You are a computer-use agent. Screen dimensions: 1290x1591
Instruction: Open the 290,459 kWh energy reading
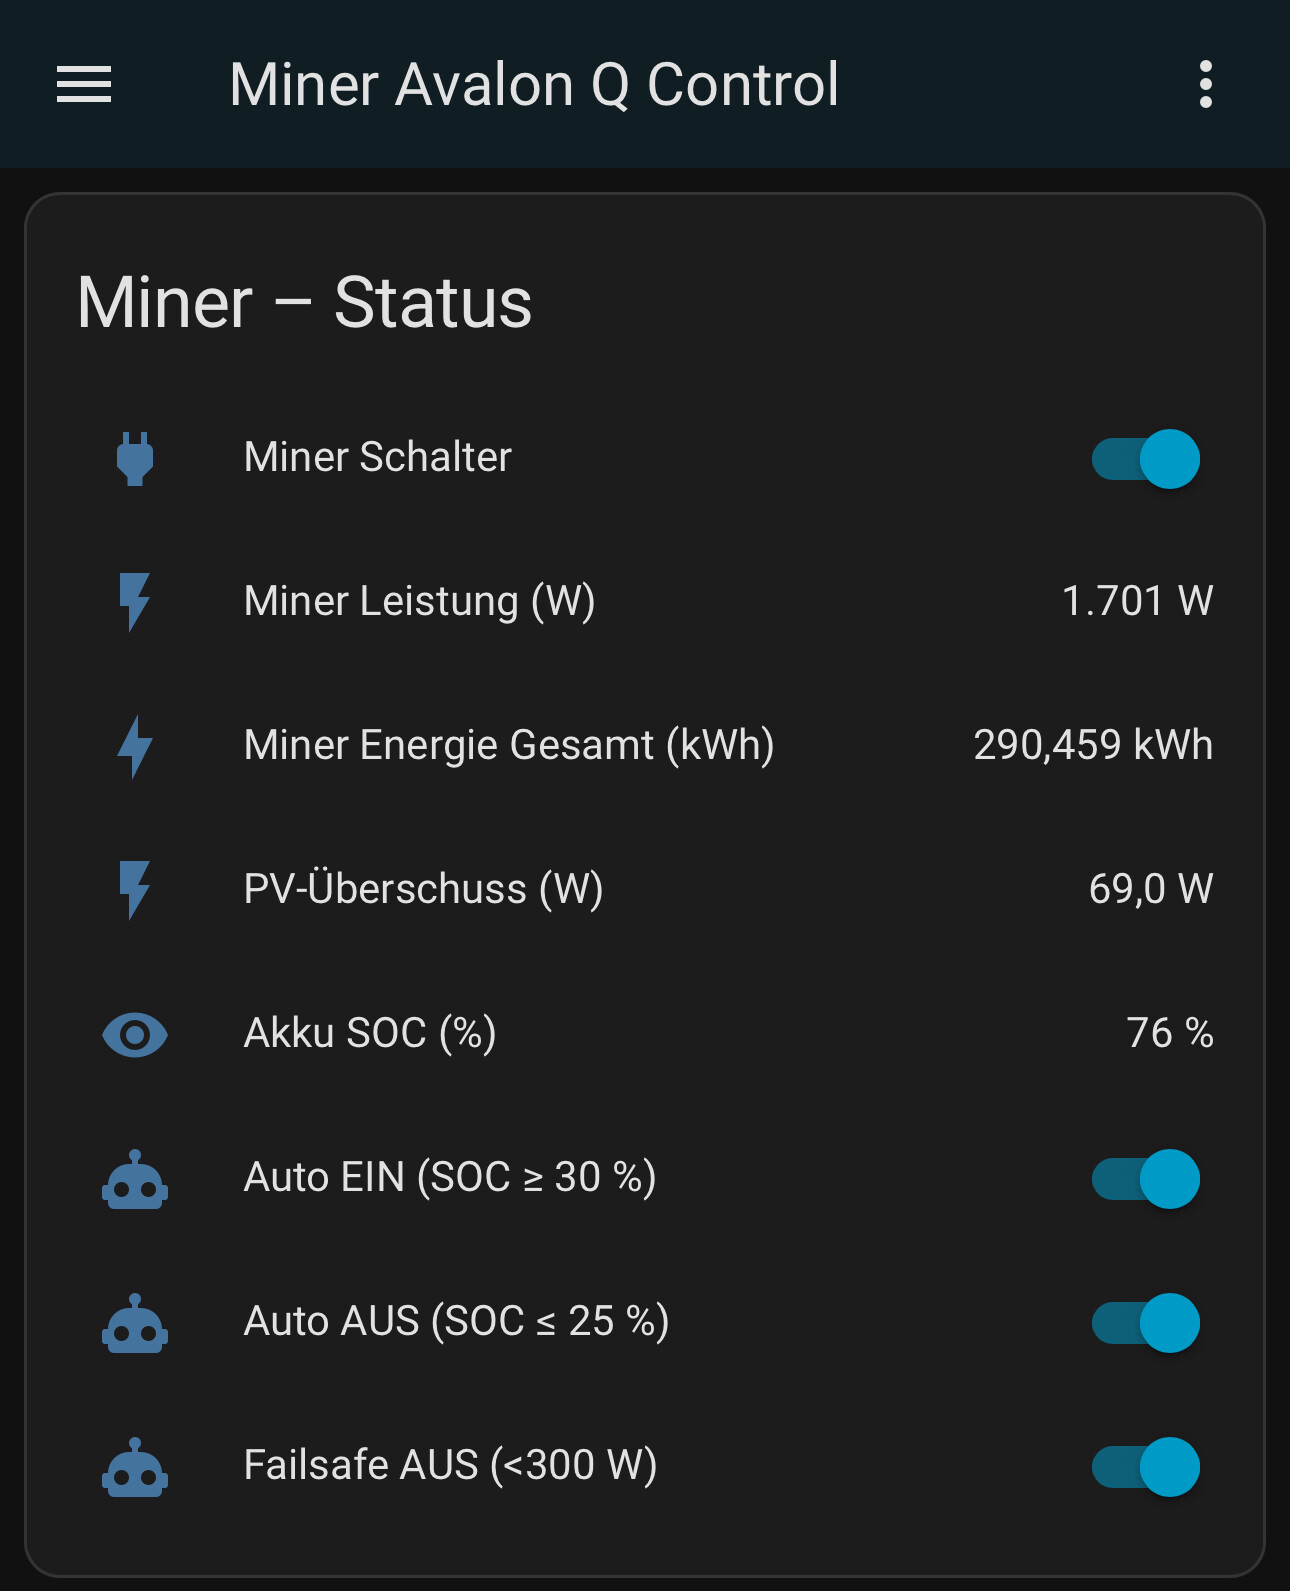pyautogui.click(x=1093, y=746)
